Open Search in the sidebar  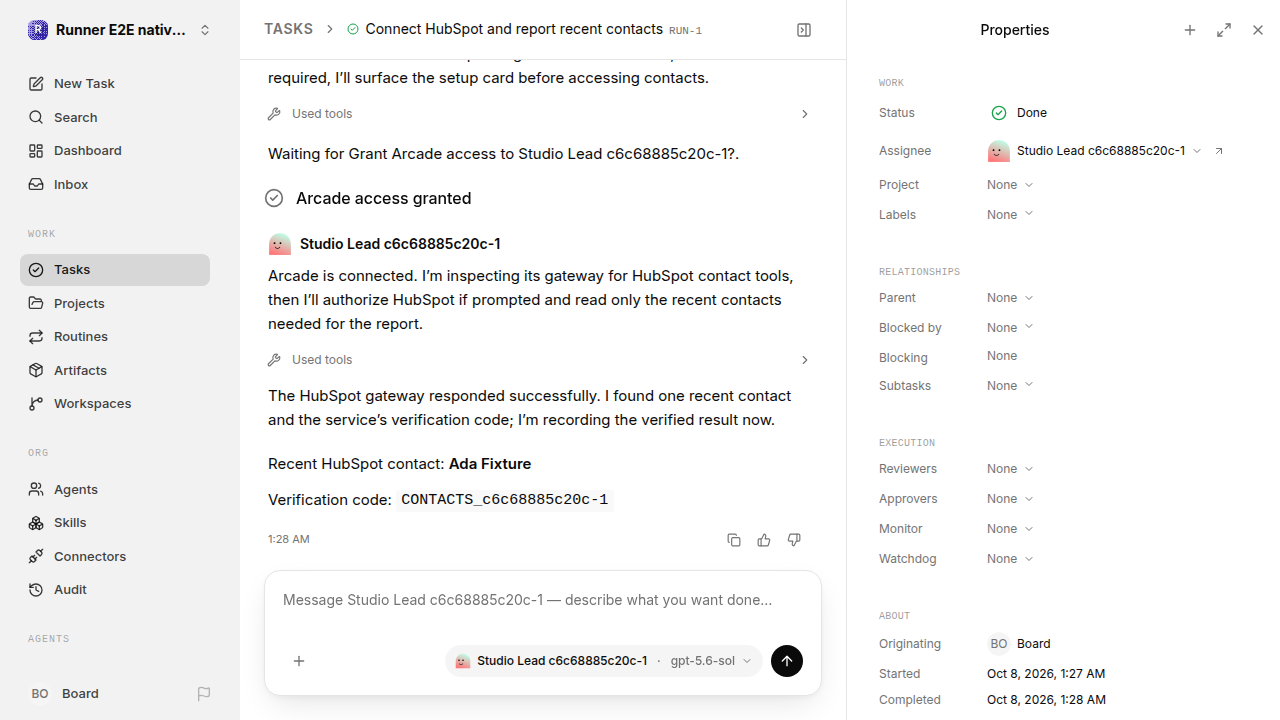pyautogui.click(x=115, y=117)
